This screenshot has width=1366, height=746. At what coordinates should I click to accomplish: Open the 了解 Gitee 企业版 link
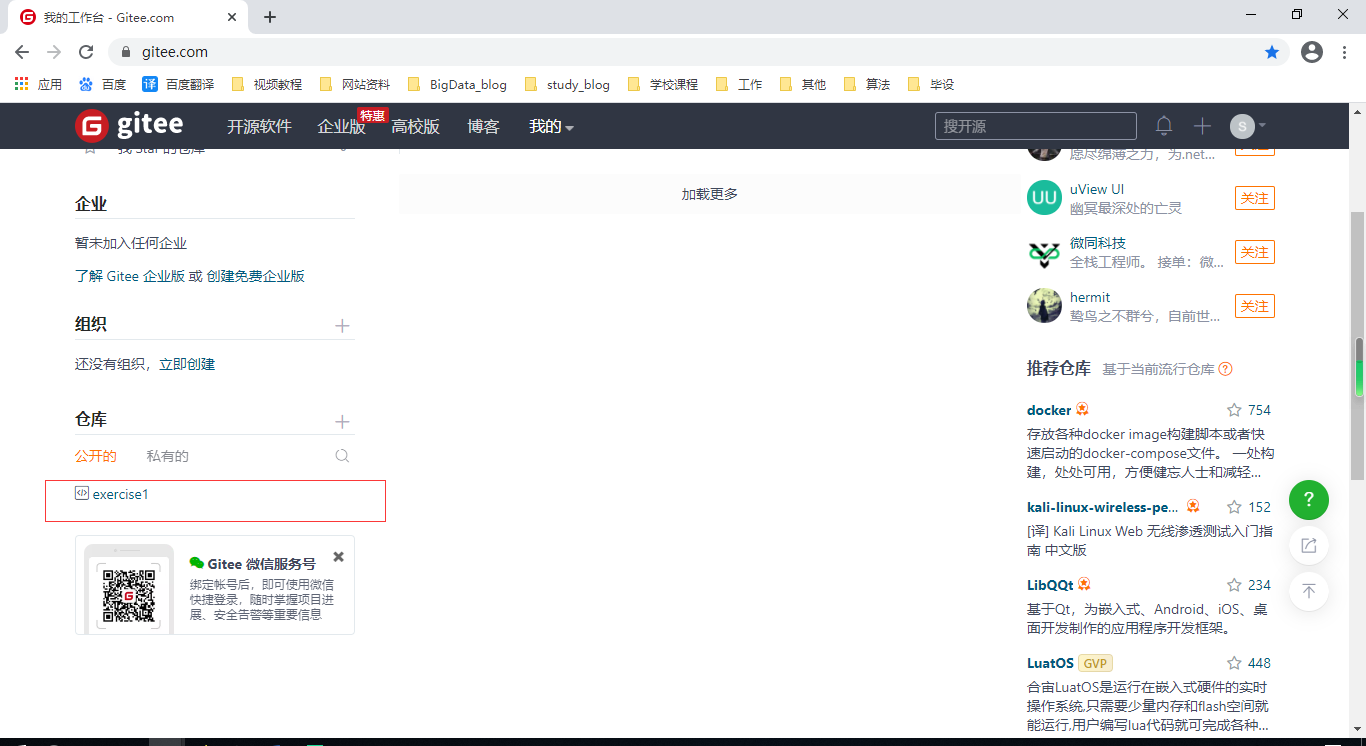pos(130,276)
